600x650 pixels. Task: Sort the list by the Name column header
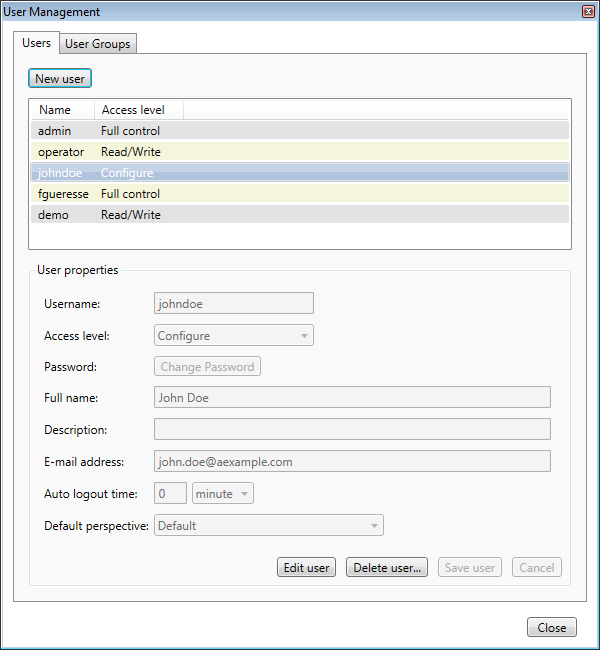point(55,110)
